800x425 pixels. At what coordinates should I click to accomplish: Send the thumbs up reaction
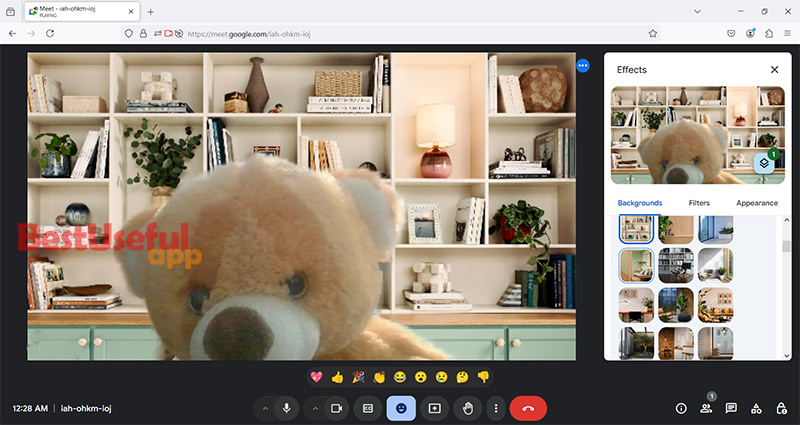337,377
